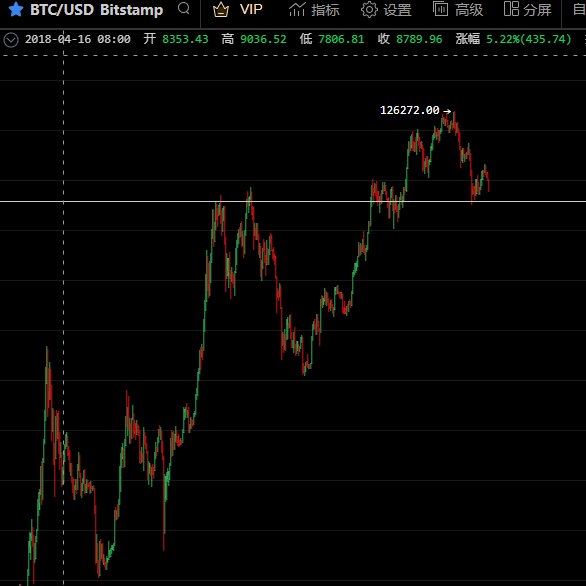Click the change value 5.22%(435.74)
This screenshot has width=586, height=586.
(x=529, y=39)
